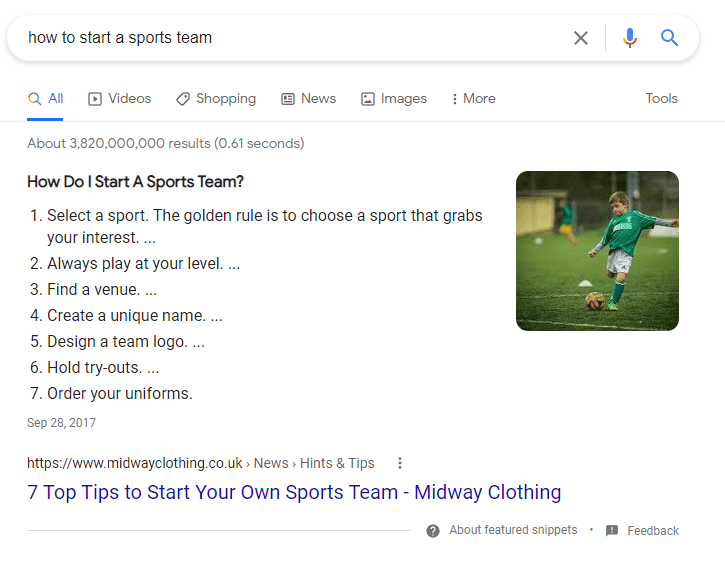The width and height of the screenshot is (725, 563).
Task: Expand the More search categories menu
Action: point(473,98)
